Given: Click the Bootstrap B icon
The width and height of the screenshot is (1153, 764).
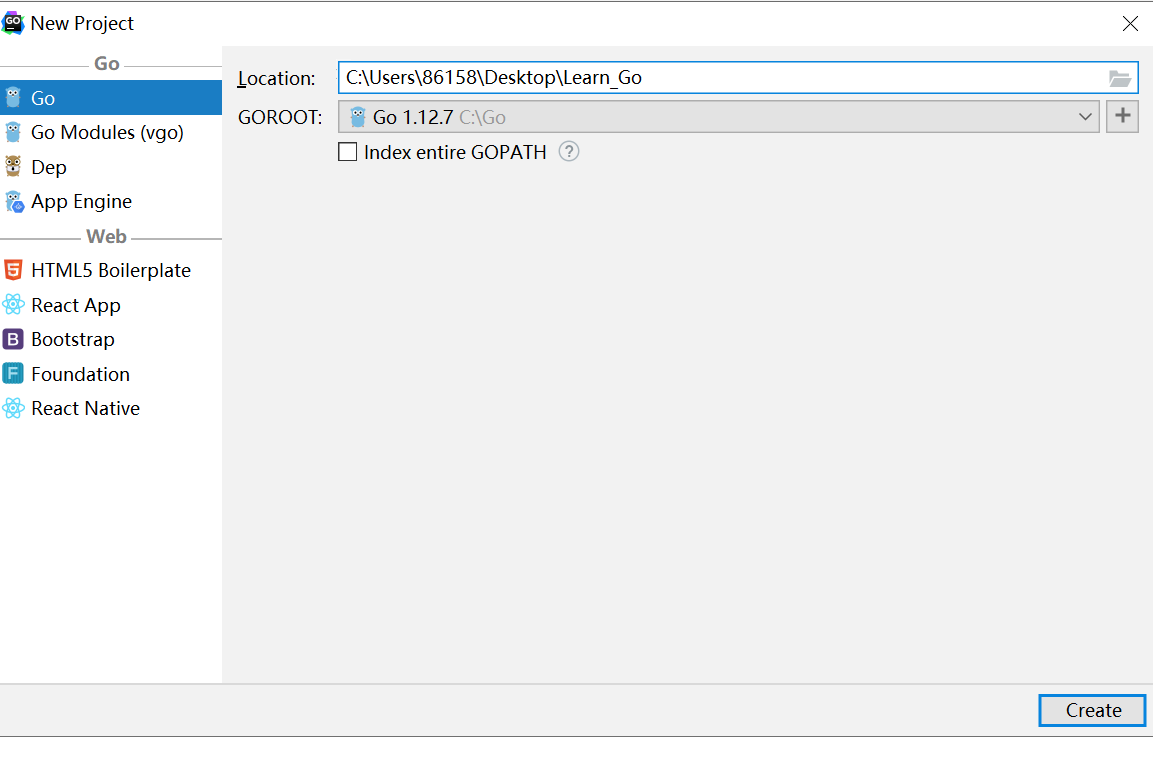Looking at the screenshot, I should (13, 339).
